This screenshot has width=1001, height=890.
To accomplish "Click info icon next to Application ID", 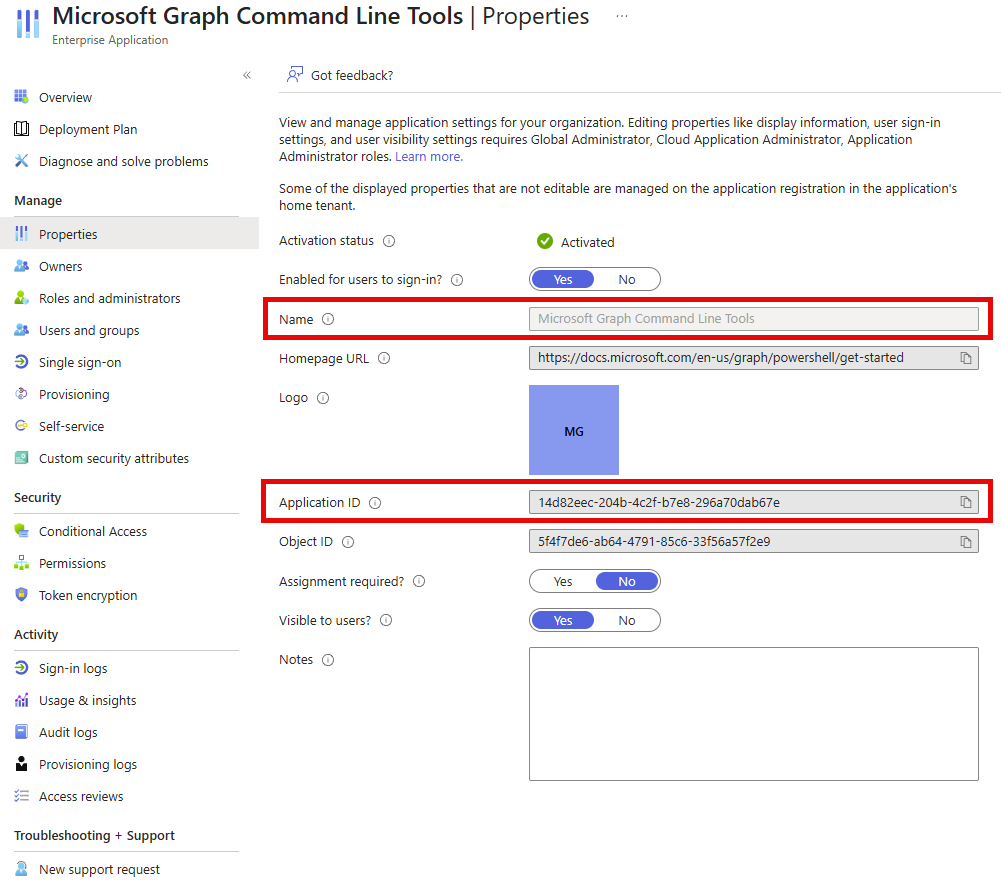I will [x=375, y=503].
